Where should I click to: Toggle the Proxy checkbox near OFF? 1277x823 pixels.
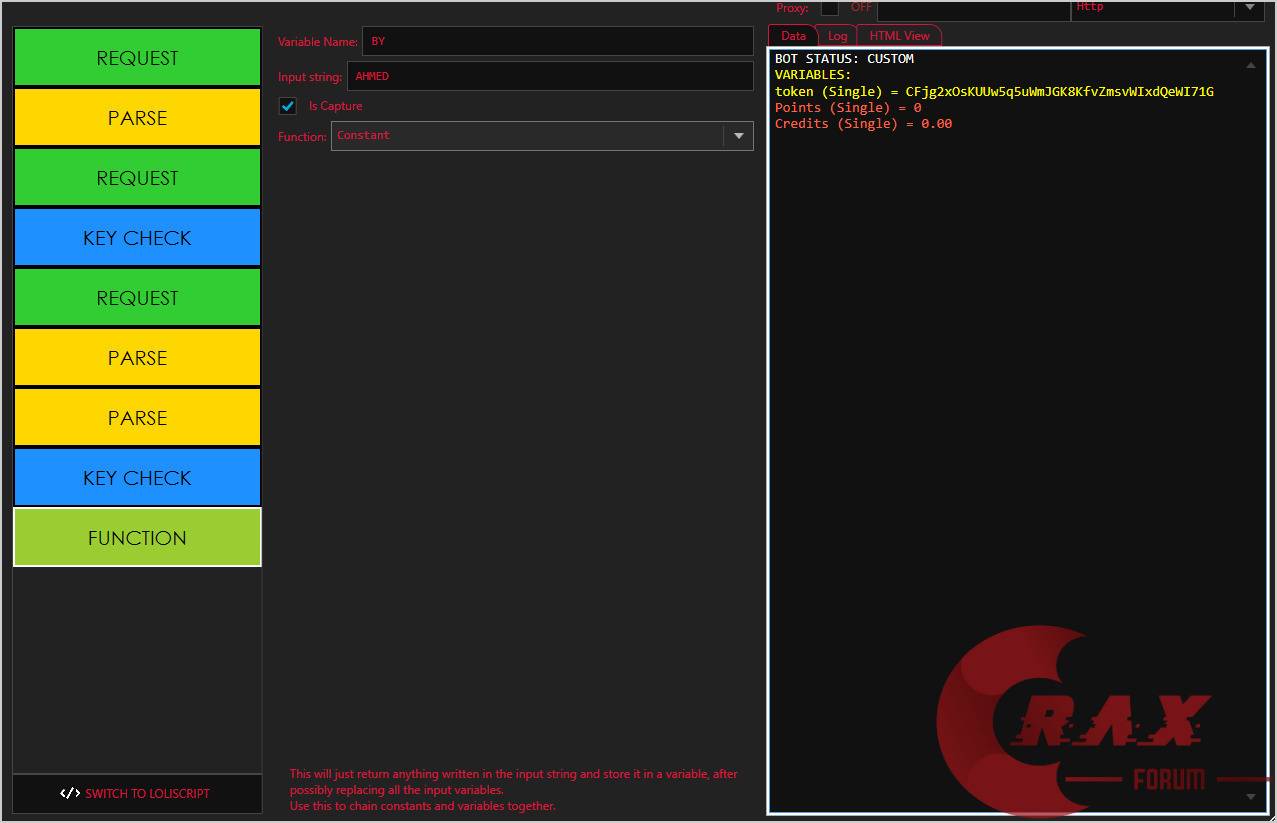(830, 7)
